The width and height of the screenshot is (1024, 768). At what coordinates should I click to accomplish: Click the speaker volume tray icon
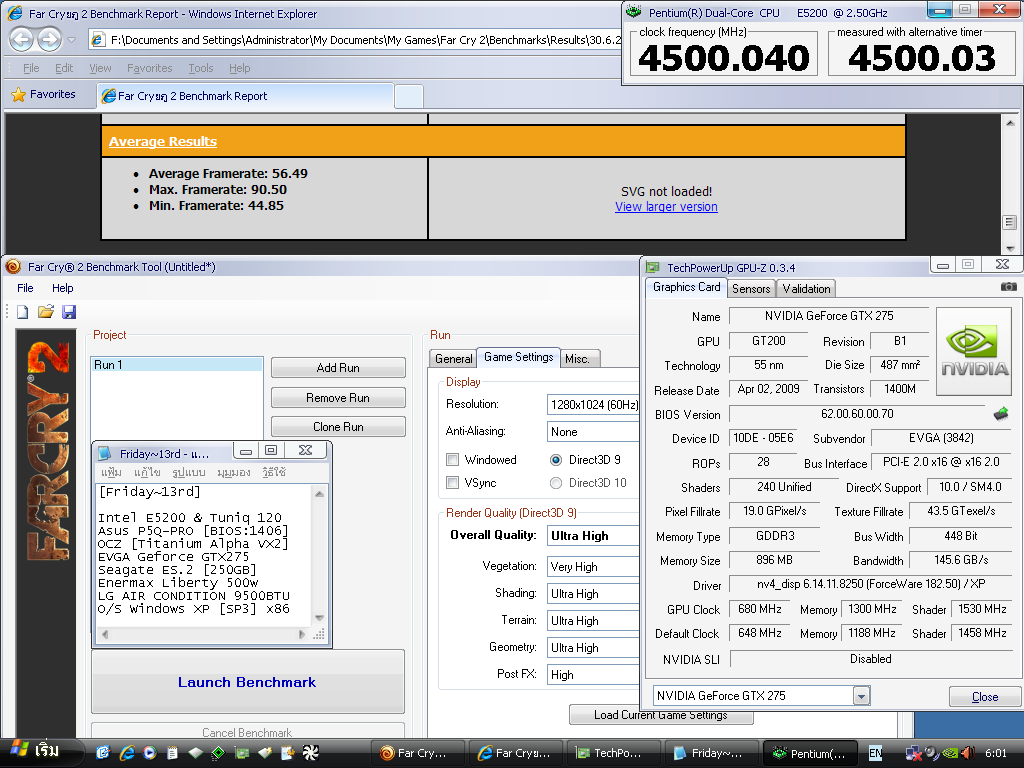(x=967, y=753)
